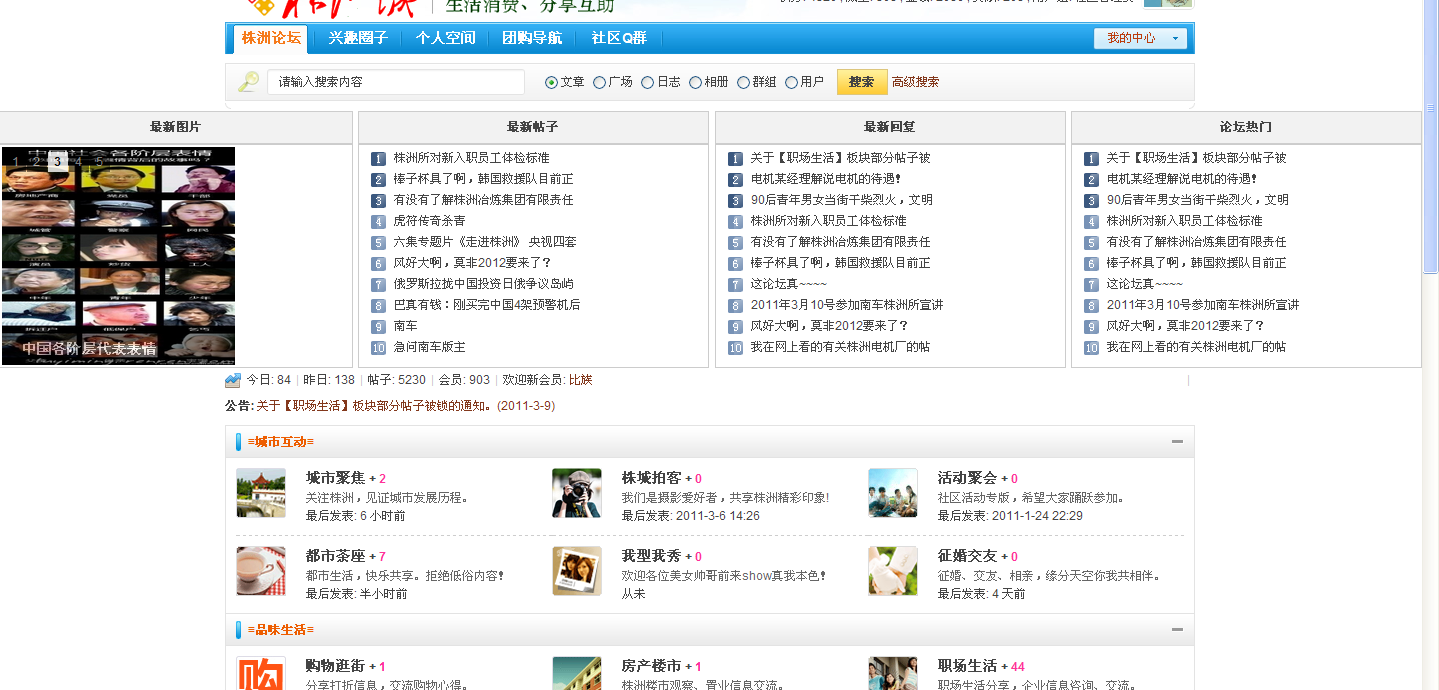
Task: Open the 我型我秀 photo icon
Action: click(577, 571)
